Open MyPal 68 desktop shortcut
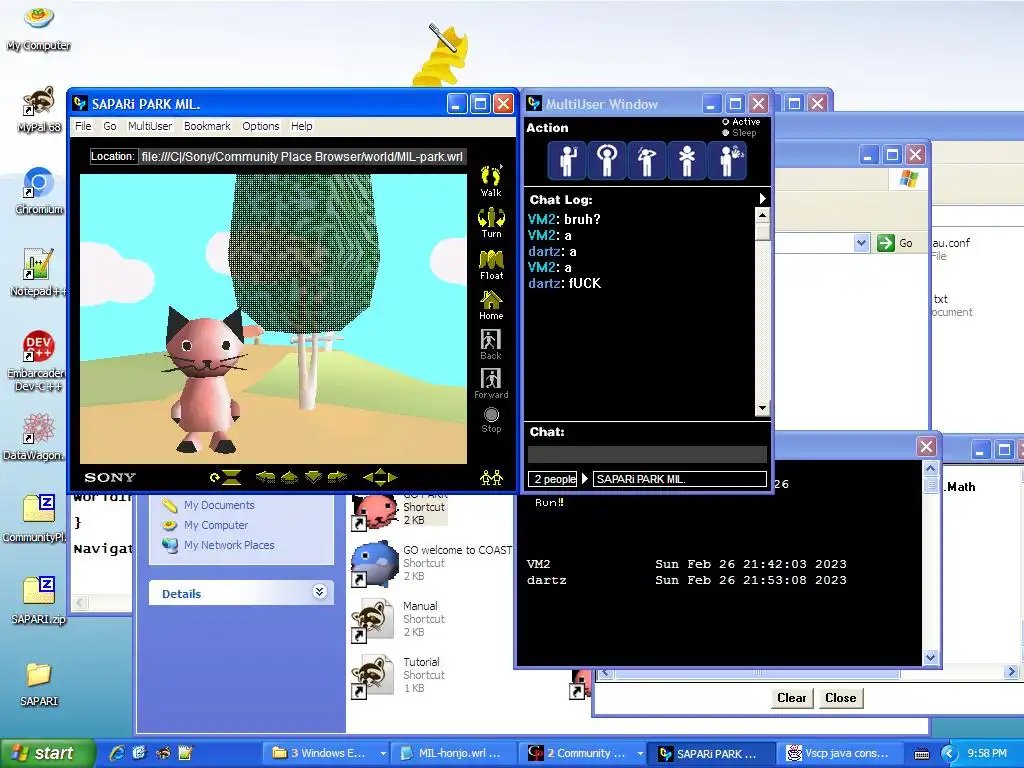The height and width of the screenshot is (768, 1024). point(39,108)
